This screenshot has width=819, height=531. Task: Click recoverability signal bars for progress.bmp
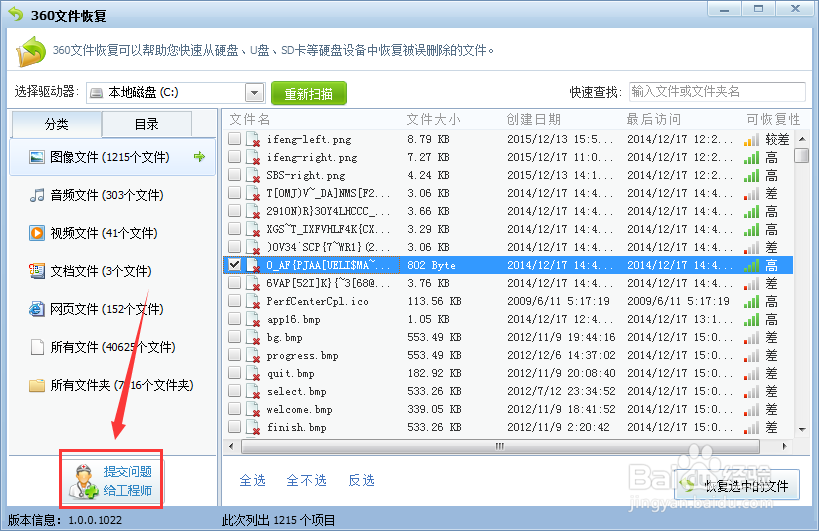coord(752,356)
